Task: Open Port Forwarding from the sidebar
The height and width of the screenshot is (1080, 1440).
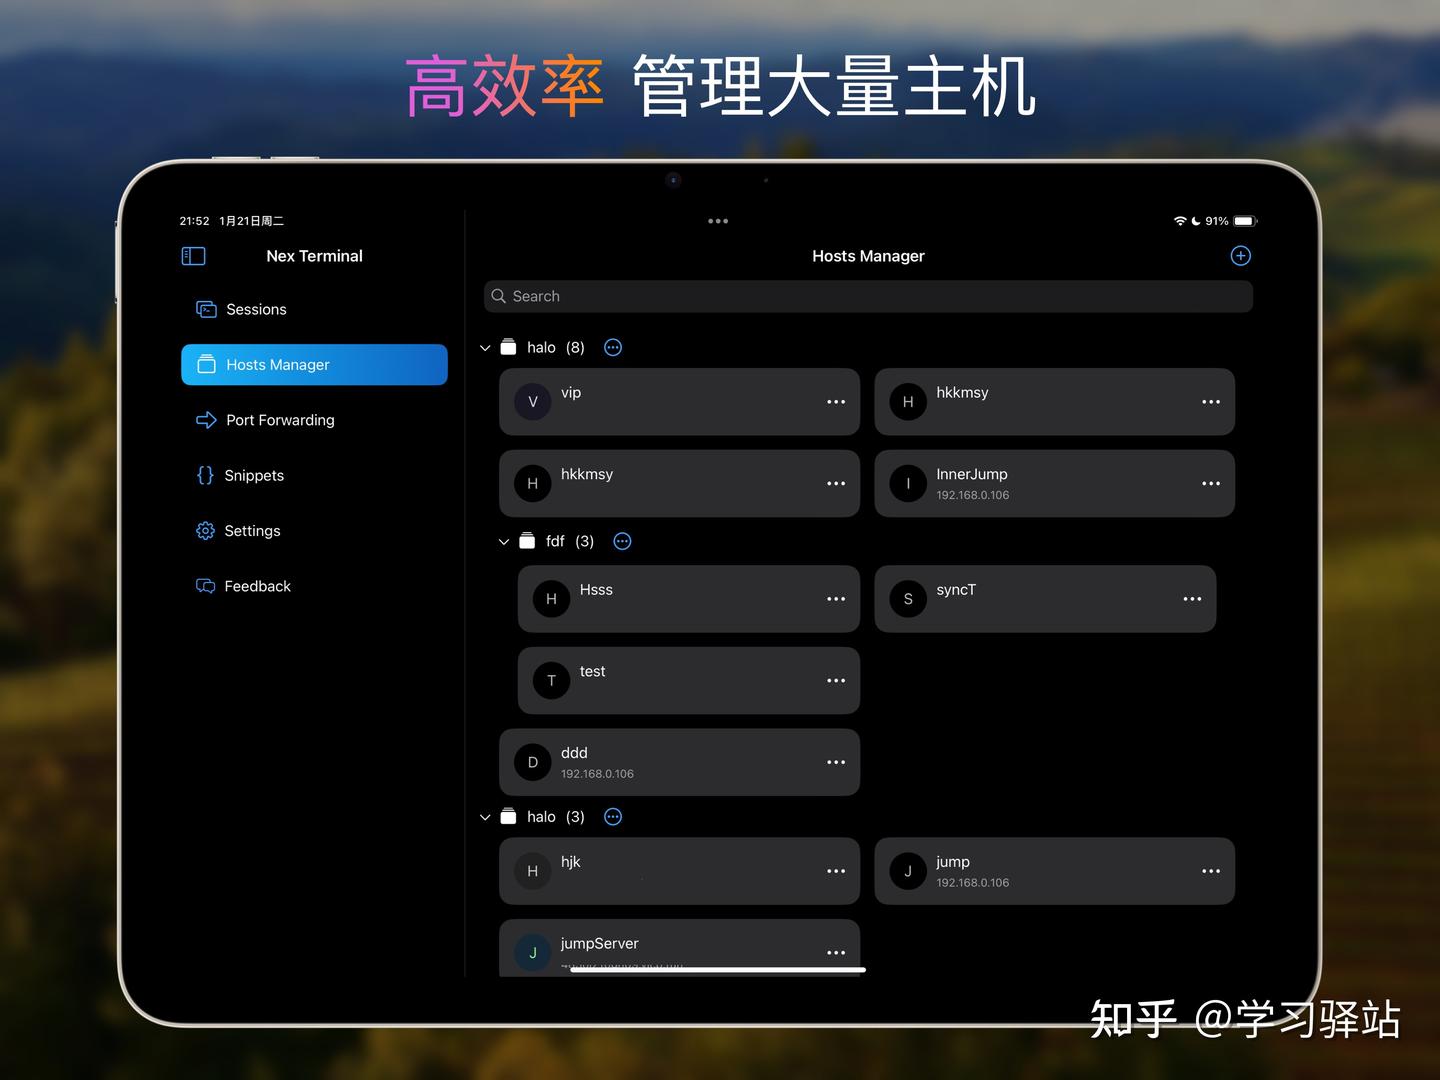Action: click(x=280, y=420)
